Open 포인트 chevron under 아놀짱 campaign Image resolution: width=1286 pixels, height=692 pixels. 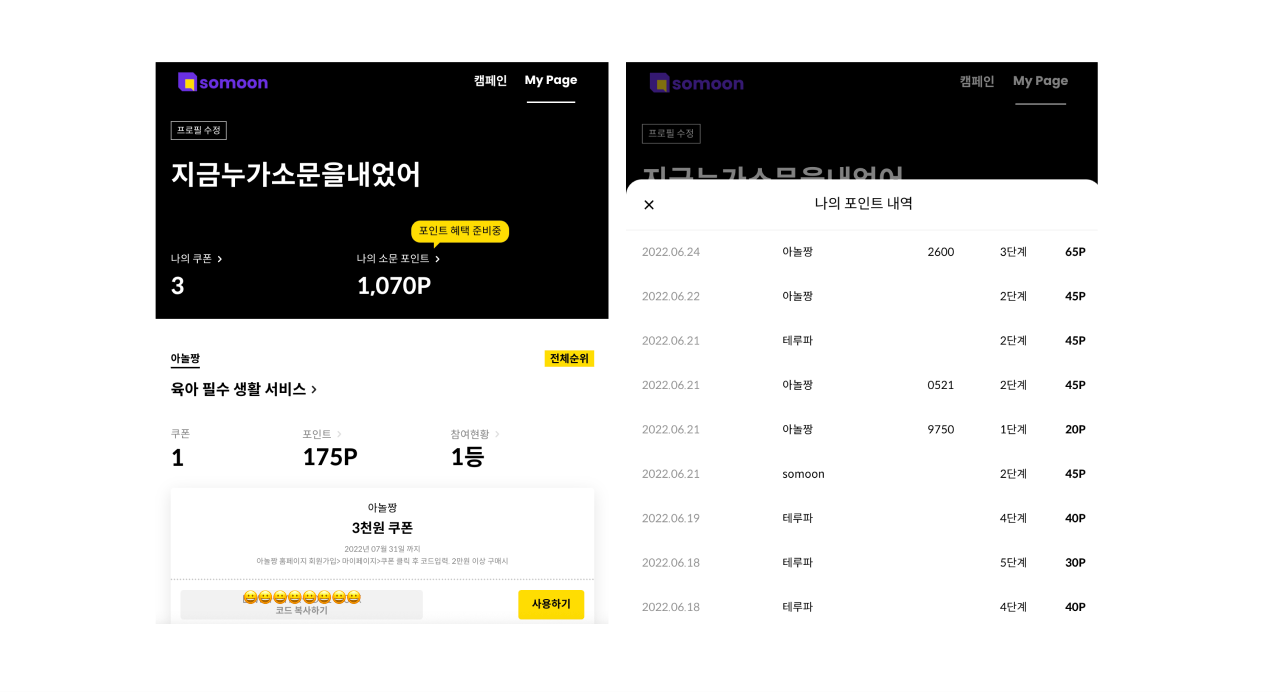click(x=339, y=434)
